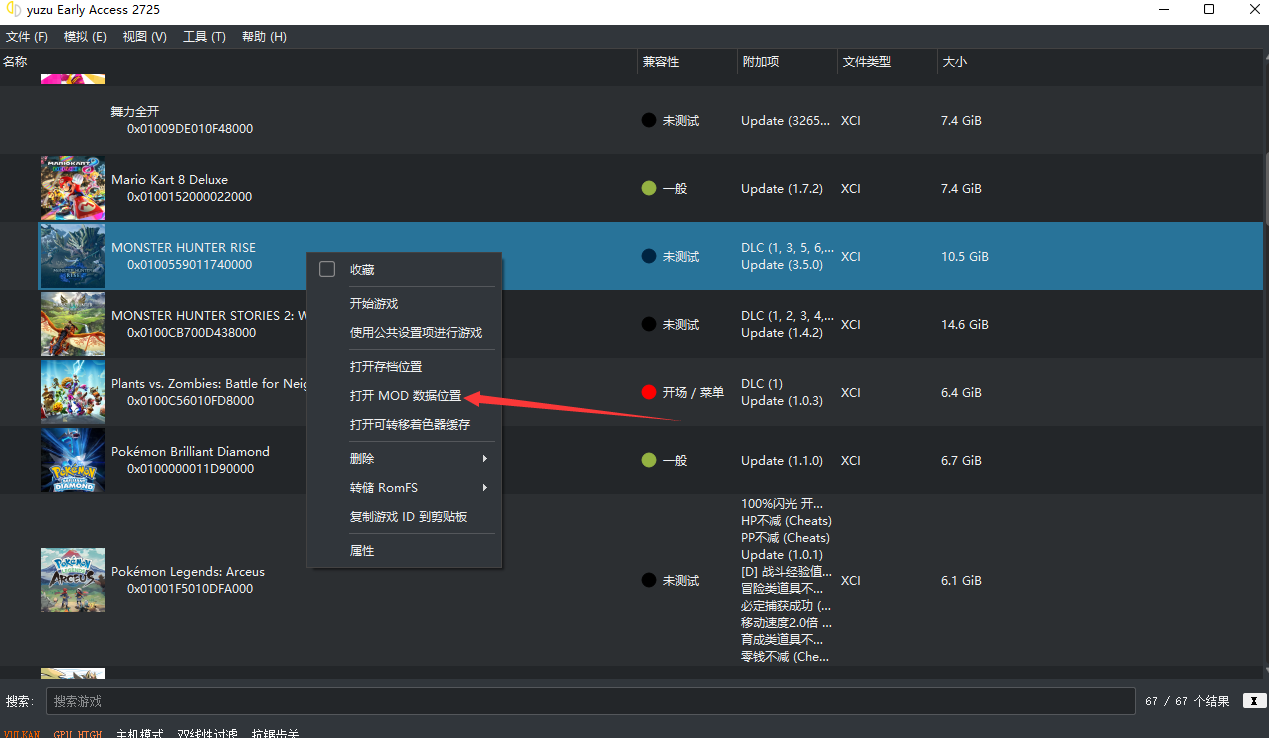1269x738 pixels.
Task: Toggle the VULKAN graphics API indicator
Action: (x=21, y=733)
